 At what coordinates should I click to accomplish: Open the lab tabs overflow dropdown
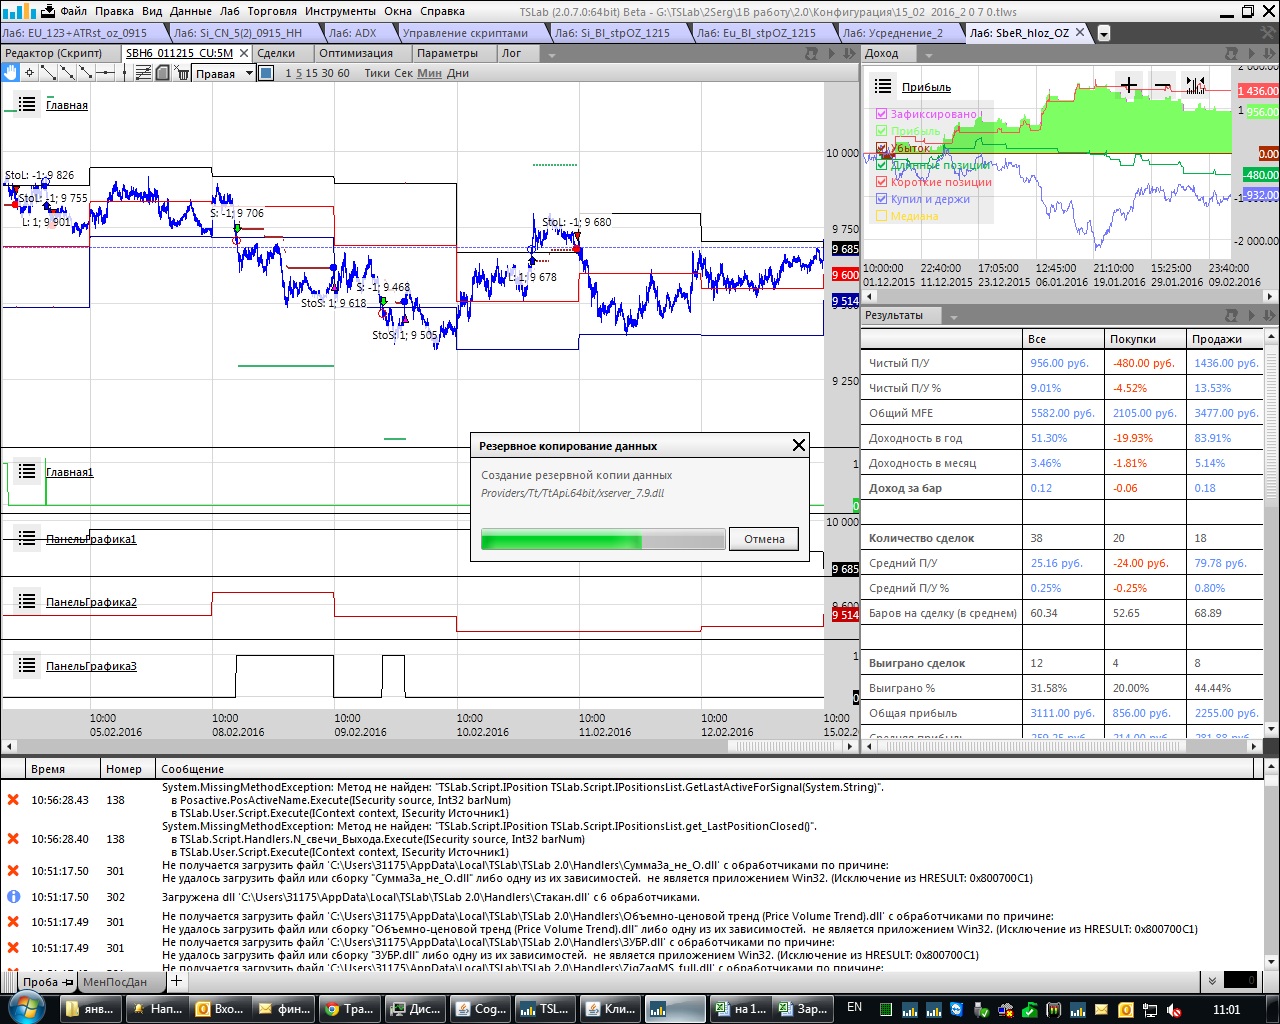tap(1104, 33)
